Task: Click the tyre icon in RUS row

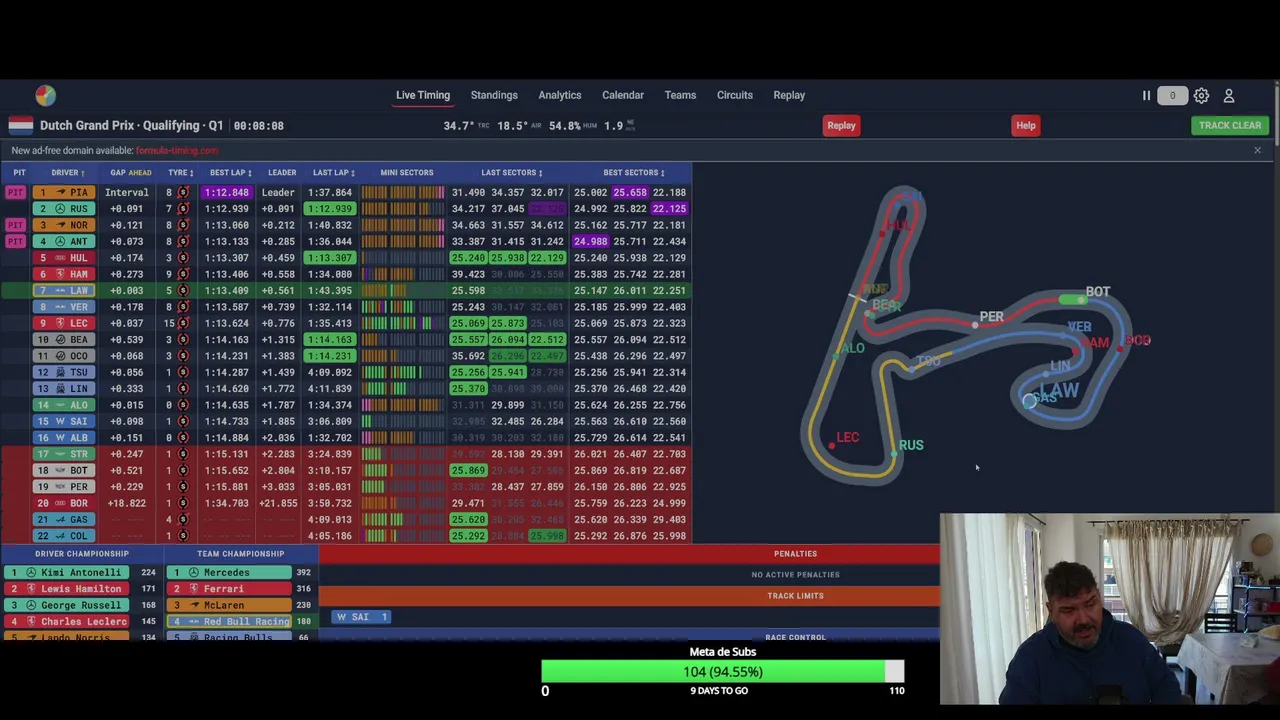Action: click(183, 208)
